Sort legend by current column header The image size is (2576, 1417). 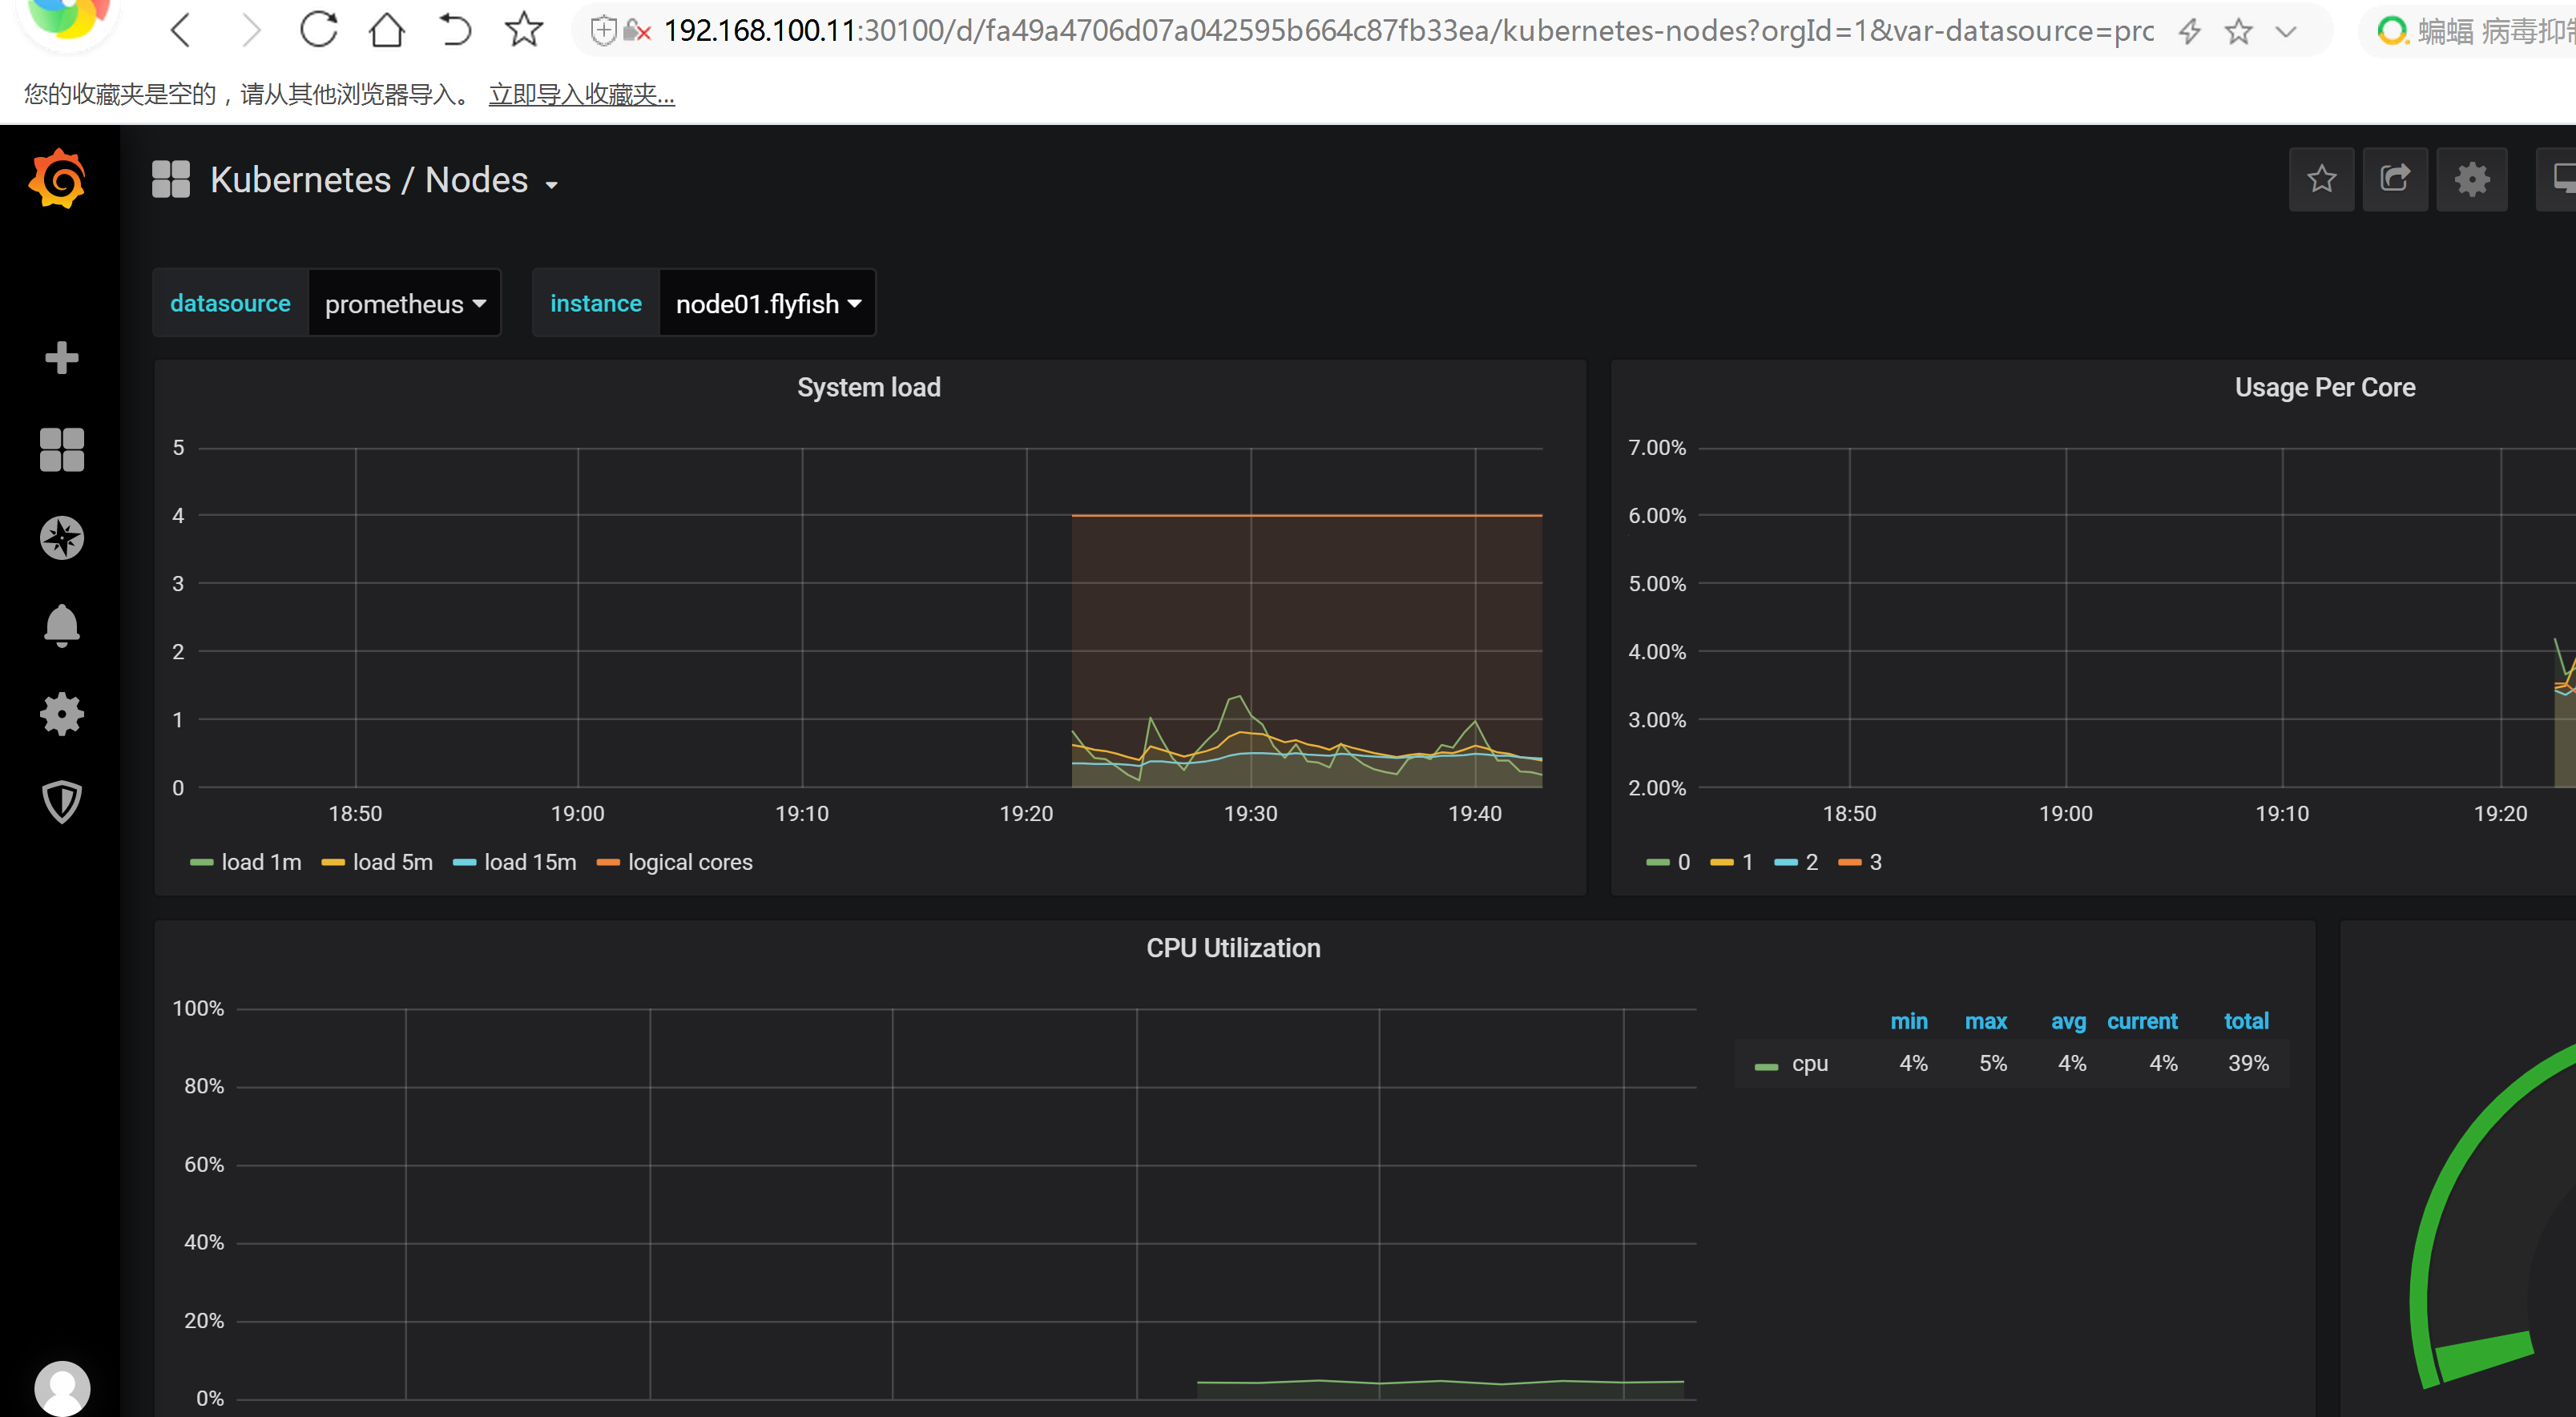click(2142, 1021)
